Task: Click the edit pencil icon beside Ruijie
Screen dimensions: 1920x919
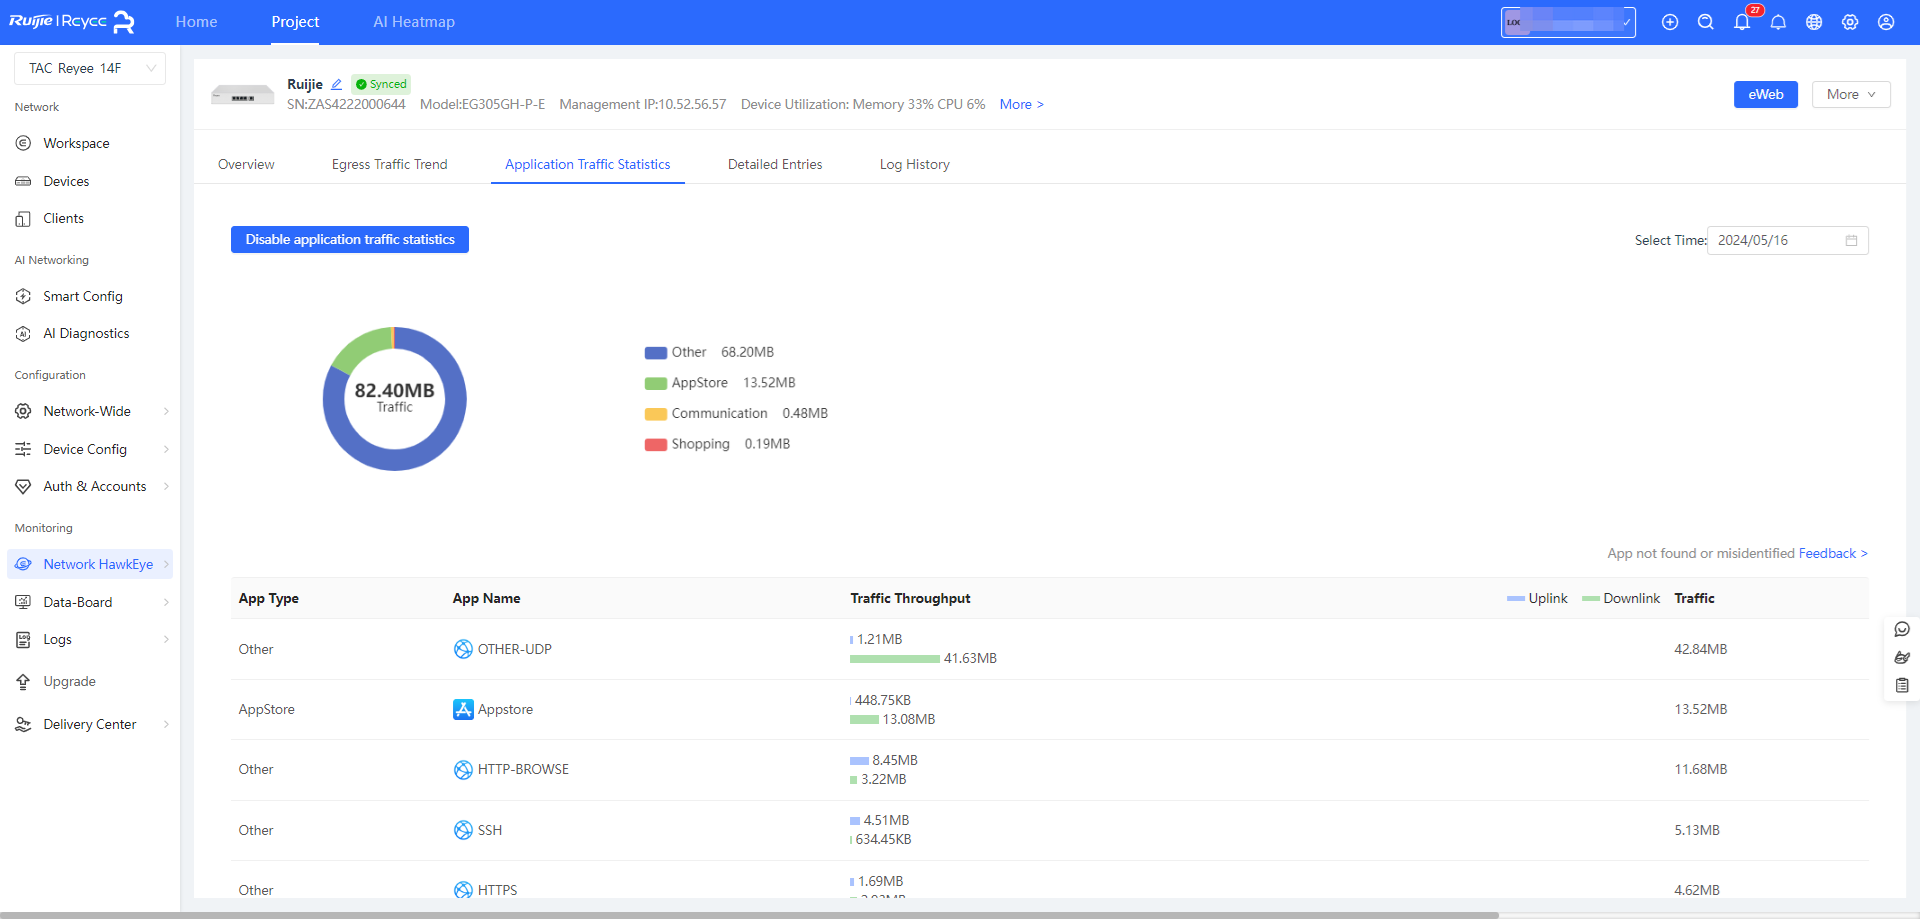Action: tap(337, 85)
